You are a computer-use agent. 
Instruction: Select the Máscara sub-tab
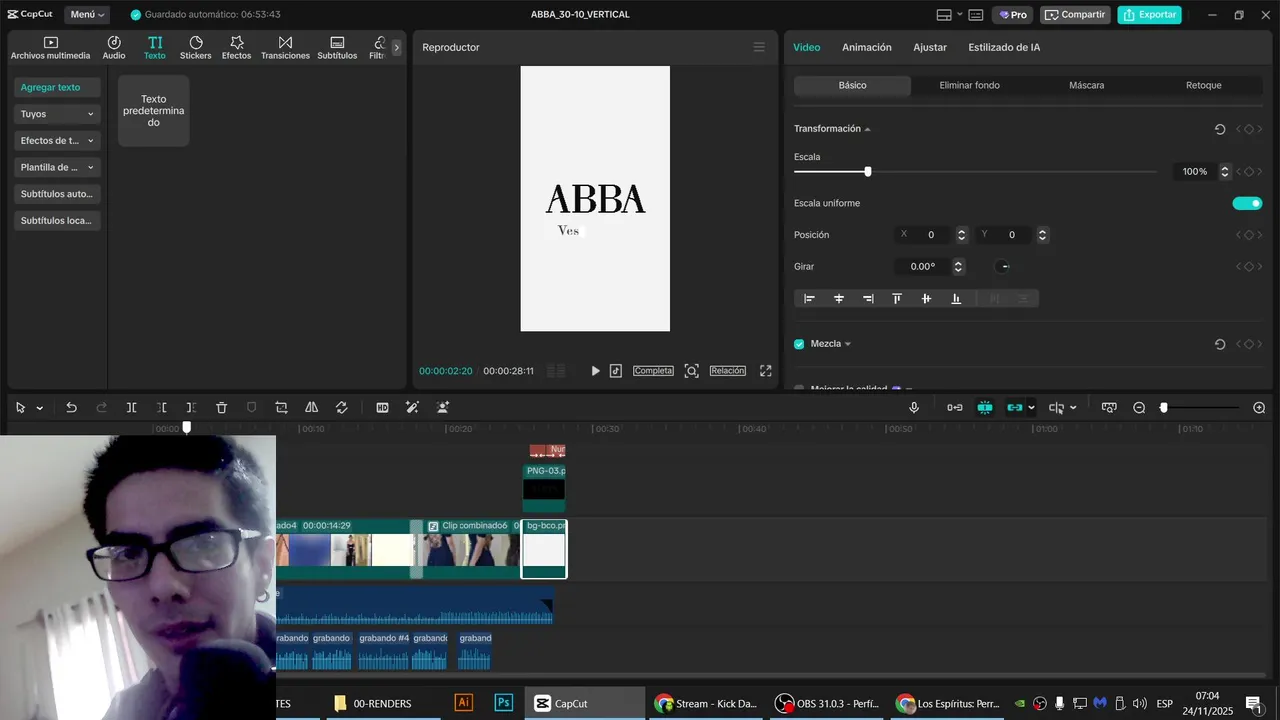(x=1086, y=86)
